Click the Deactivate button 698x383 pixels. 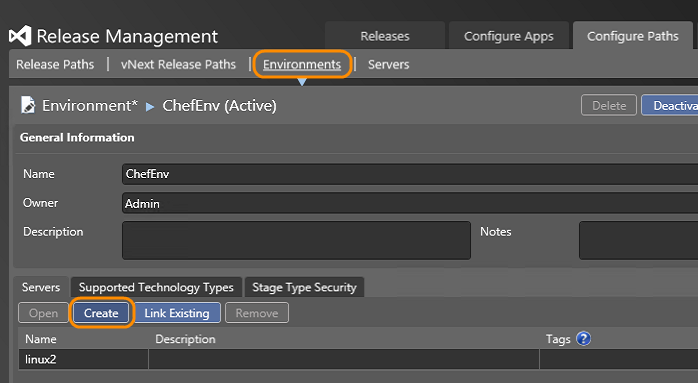tap(670, 106)
